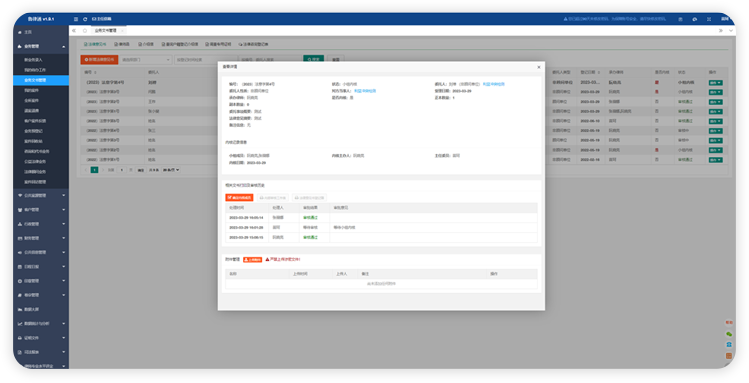Click the reset button beside the search button

[336, 60]
